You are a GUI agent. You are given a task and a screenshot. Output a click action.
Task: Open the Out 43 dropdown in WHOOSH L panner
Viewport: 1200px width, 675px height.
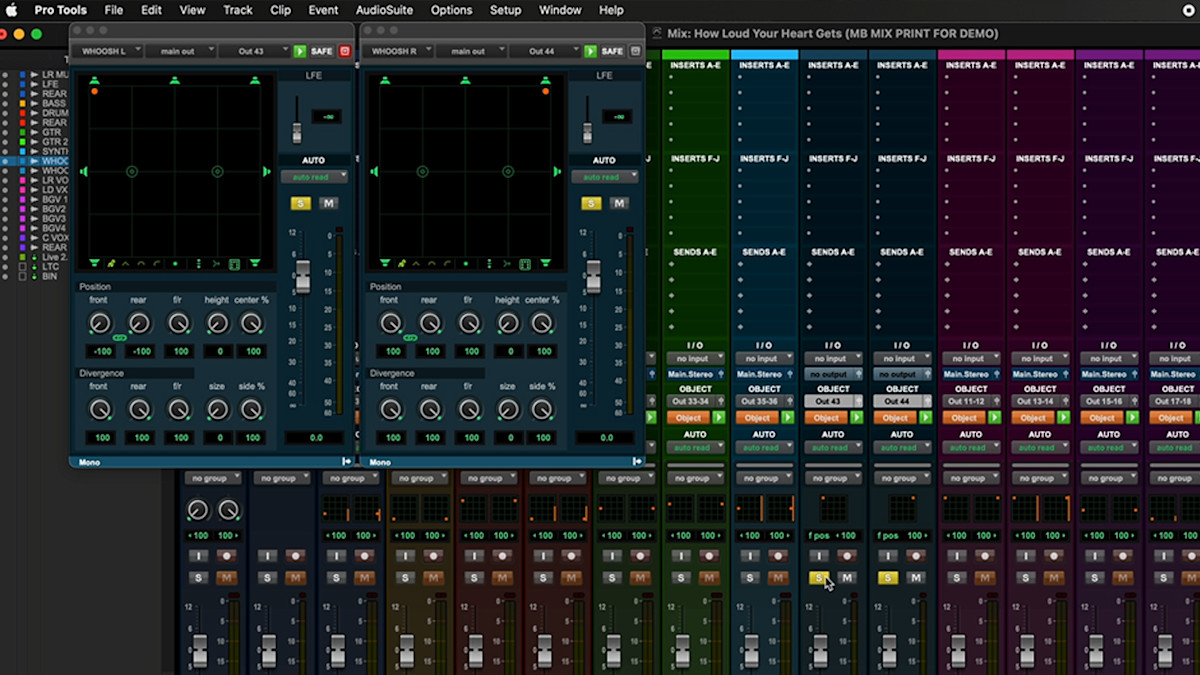click(x=255, y=51)
